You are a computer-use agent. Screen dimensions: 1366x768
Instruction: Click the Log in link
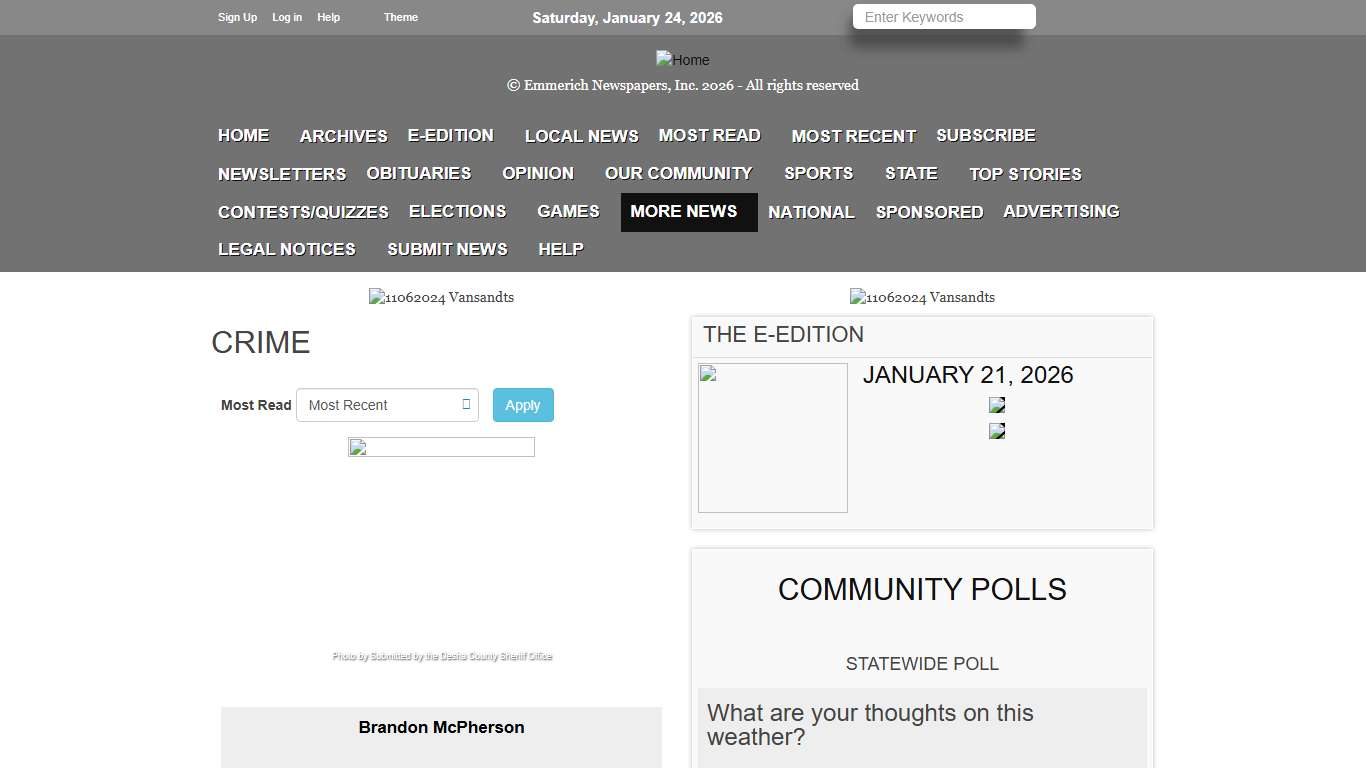point(287,17)
